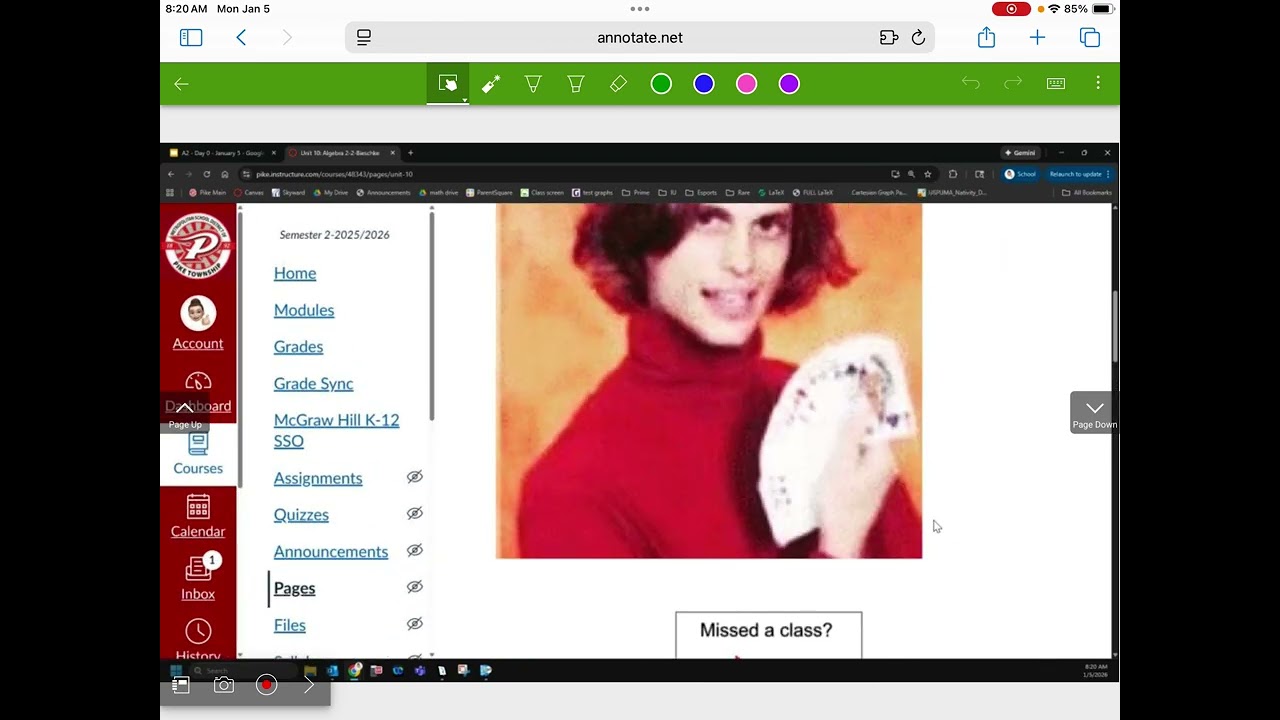Open the Canvas Calendar

coord(198,517)
